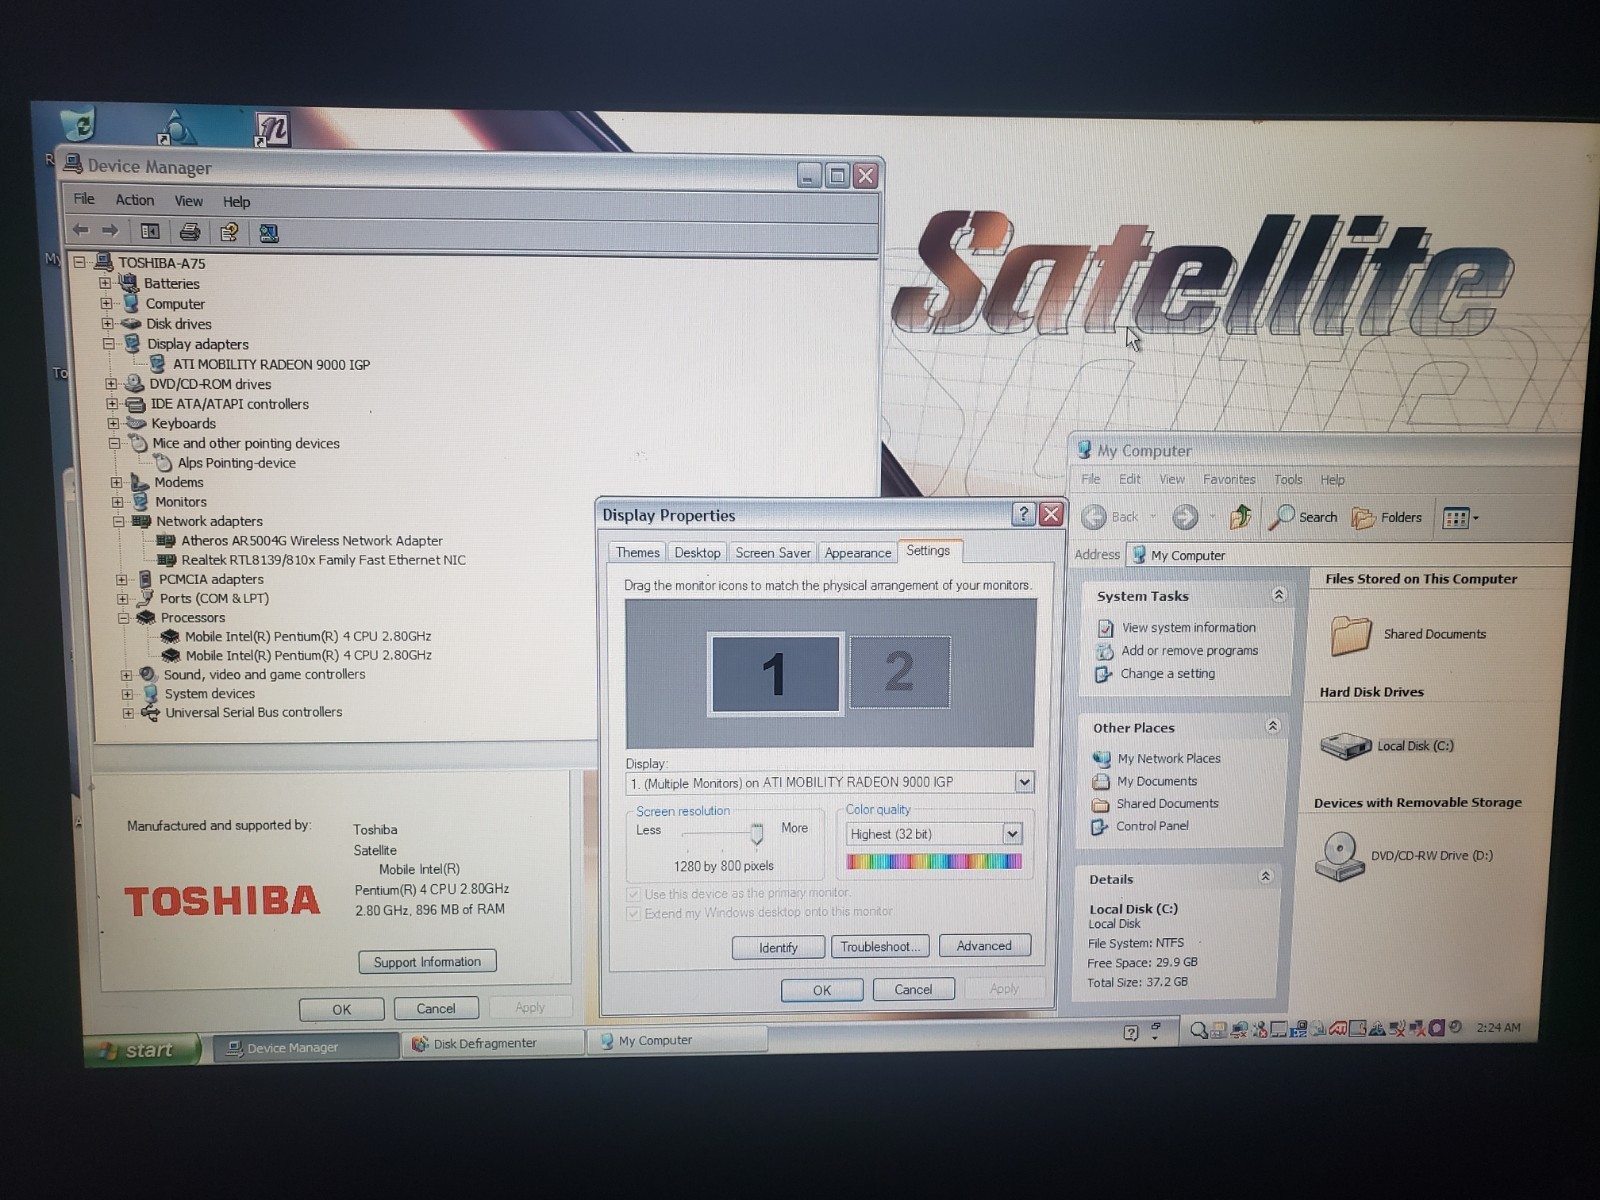Select ATI MOBILITY RADEON 9000 IGP device
This screenshot has width=1600, height=1200.
(271, 365)
